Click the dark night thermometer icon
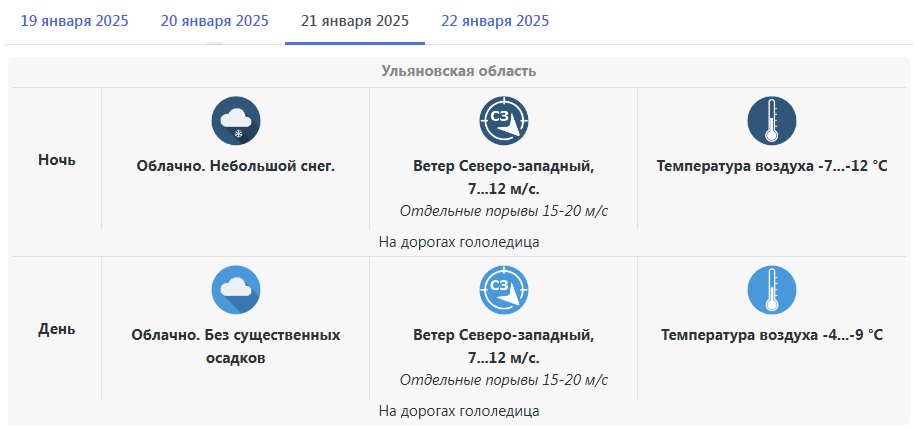 772,121
